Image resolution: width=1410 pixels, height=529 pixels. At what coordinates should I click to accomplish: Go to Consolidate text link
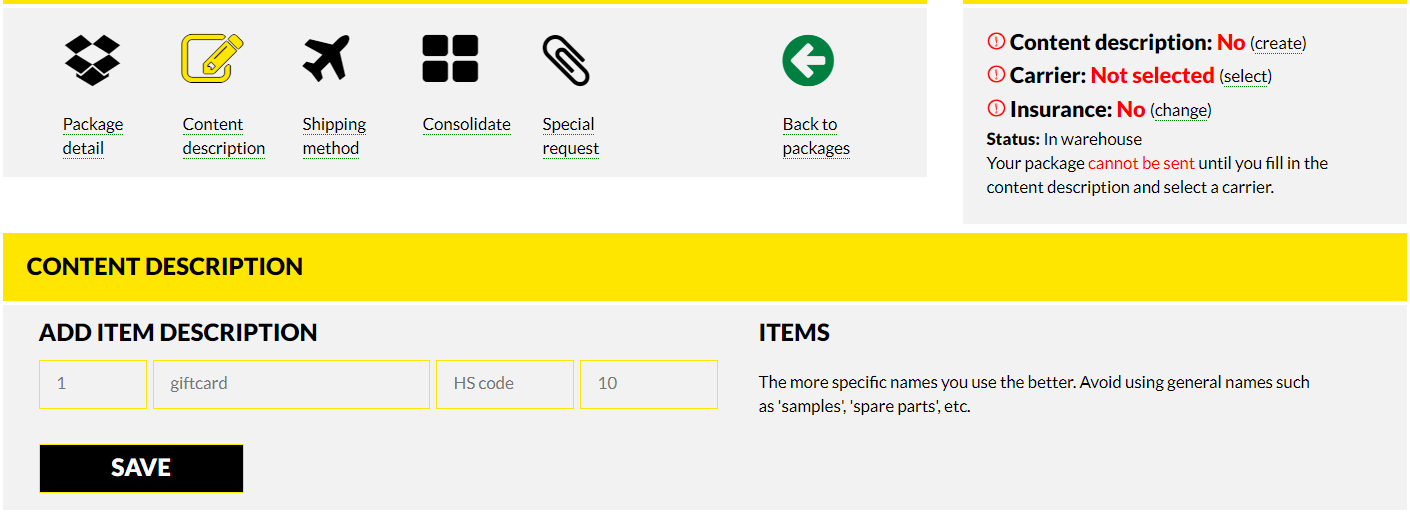(x=466, y=124)
